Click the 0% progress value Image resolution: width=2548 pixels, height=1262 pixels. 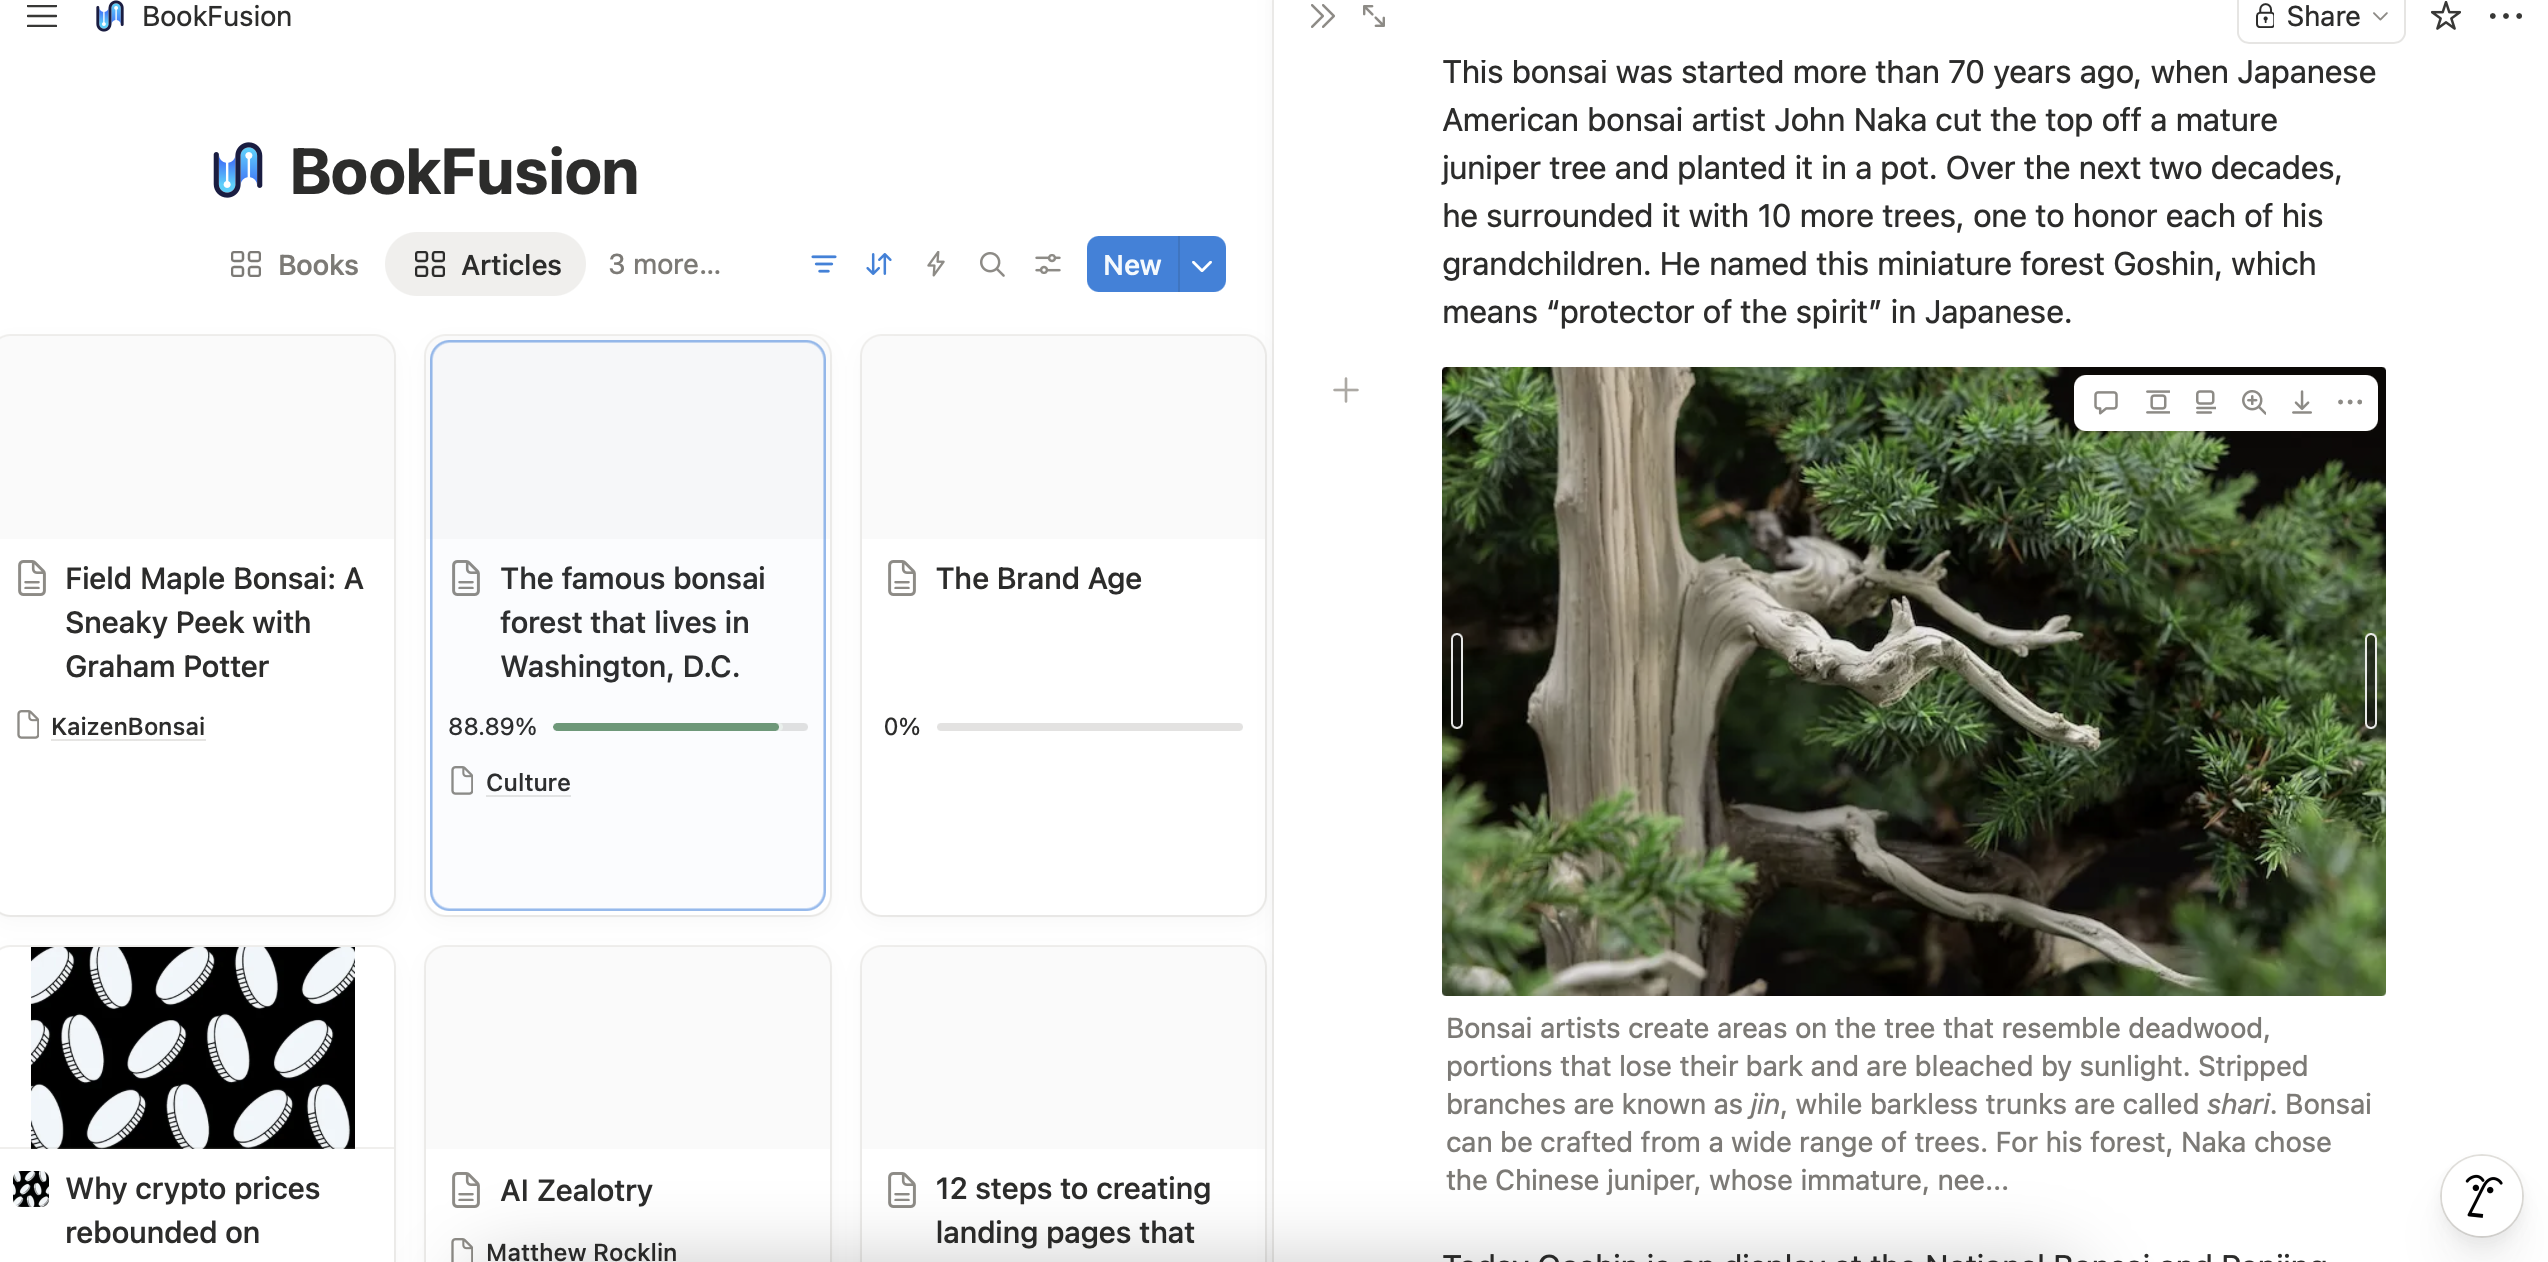coord(901,727)
